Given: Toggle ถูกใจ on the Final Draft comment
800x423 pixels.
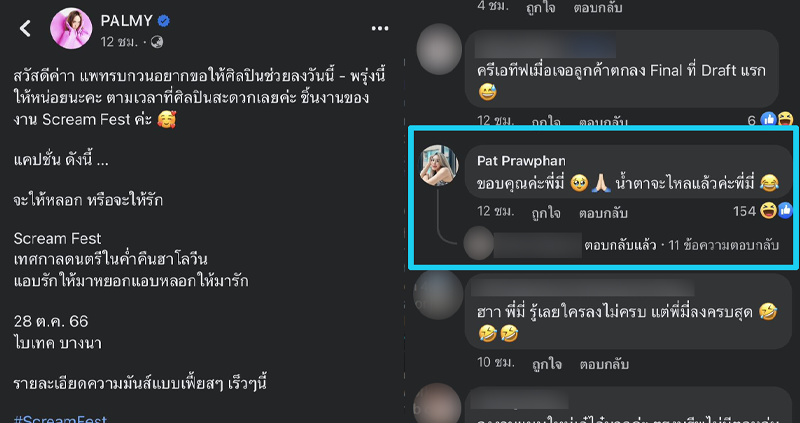Looking at the screenshot, I should pyautogui.click(x=546, y=122).
